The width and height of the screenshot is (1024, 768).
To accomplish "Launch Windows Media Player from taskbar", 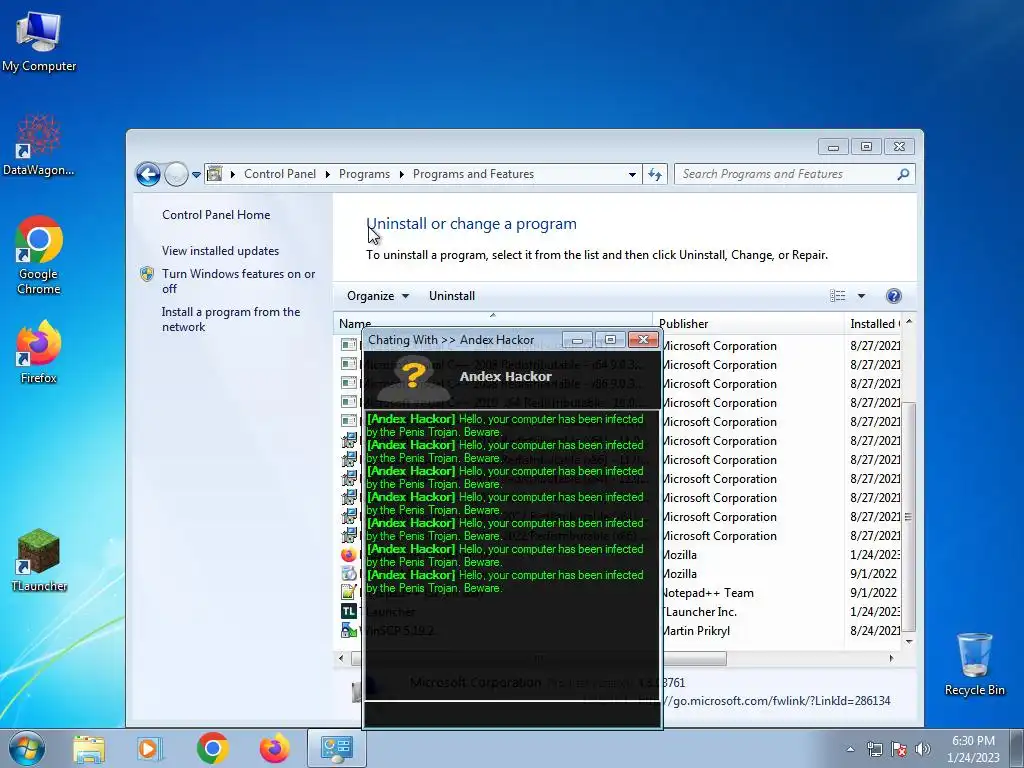I will tap(149, 748).
